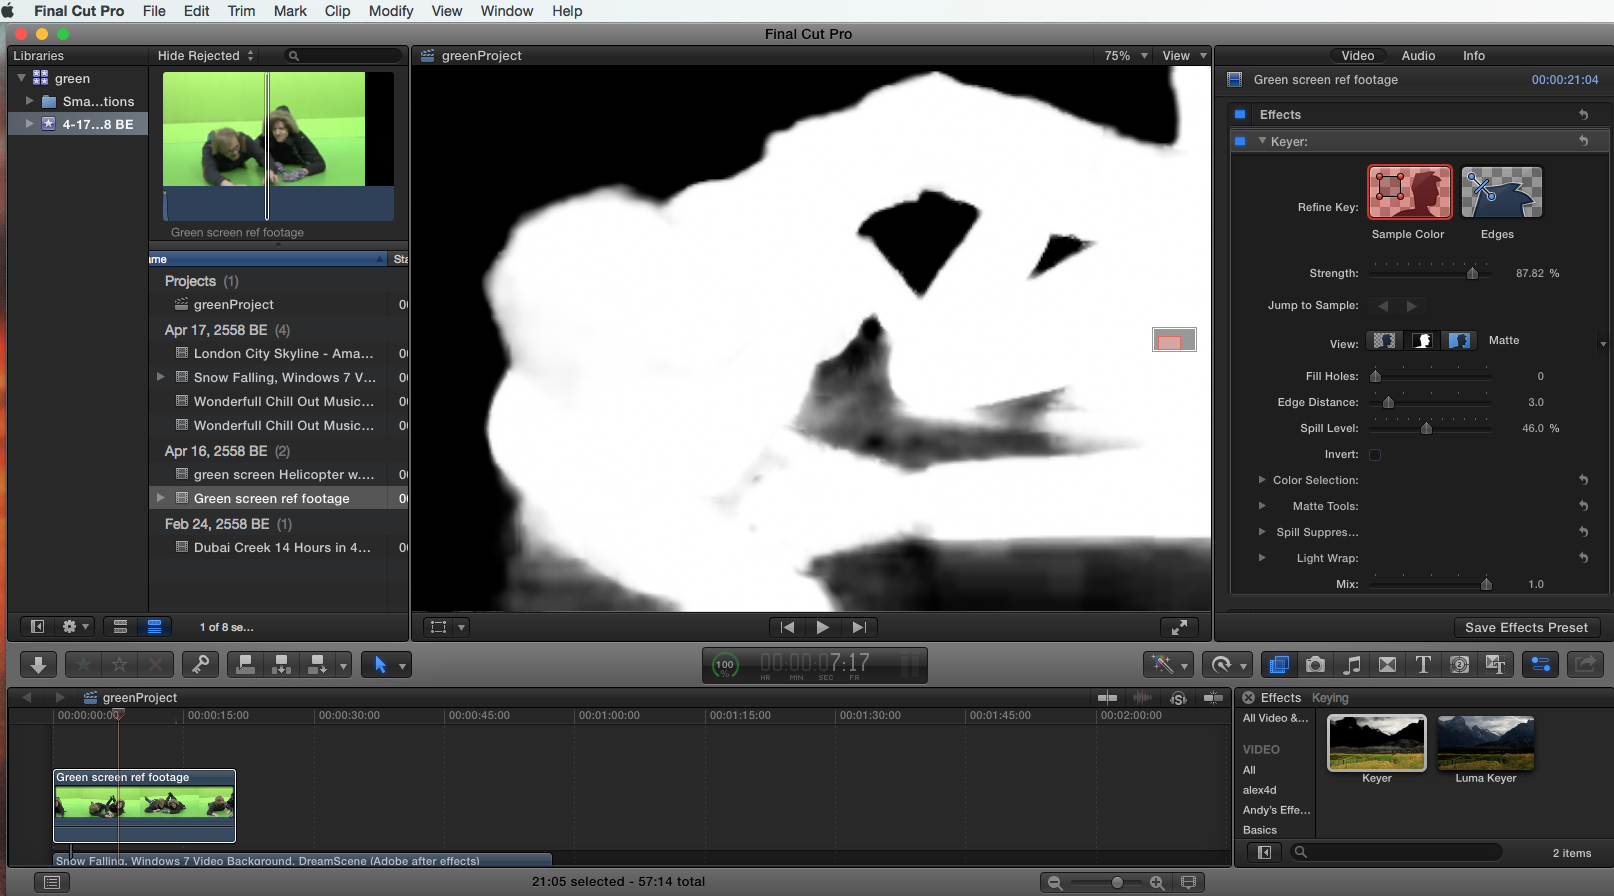Screen dimensions: 1614x896
Task: Hide the Libraries sidebar button
Action: click(x=37, y=627)
